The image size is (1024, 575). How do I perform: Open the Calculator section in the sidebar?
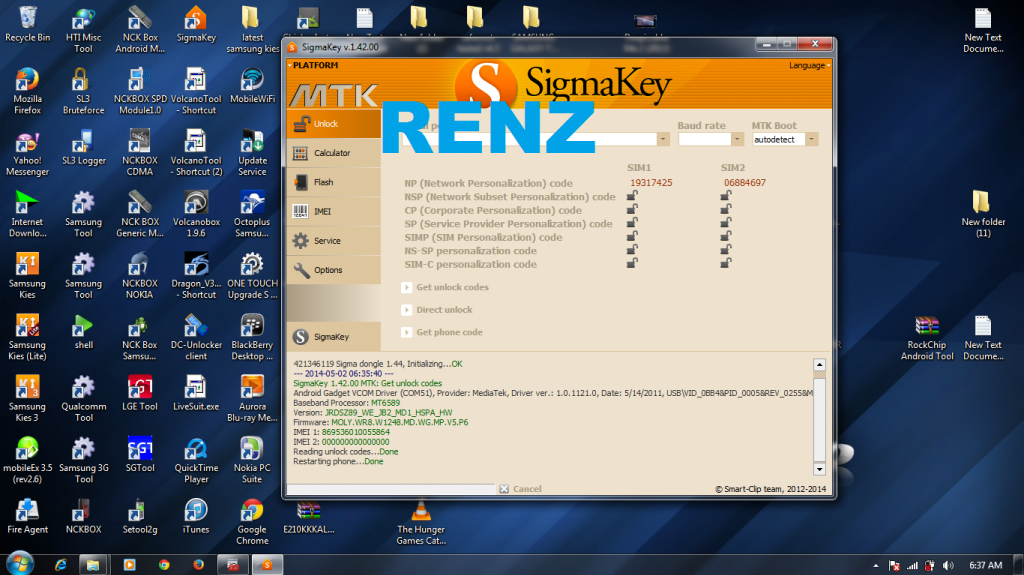pyautogui.click(x=331, y=153)
